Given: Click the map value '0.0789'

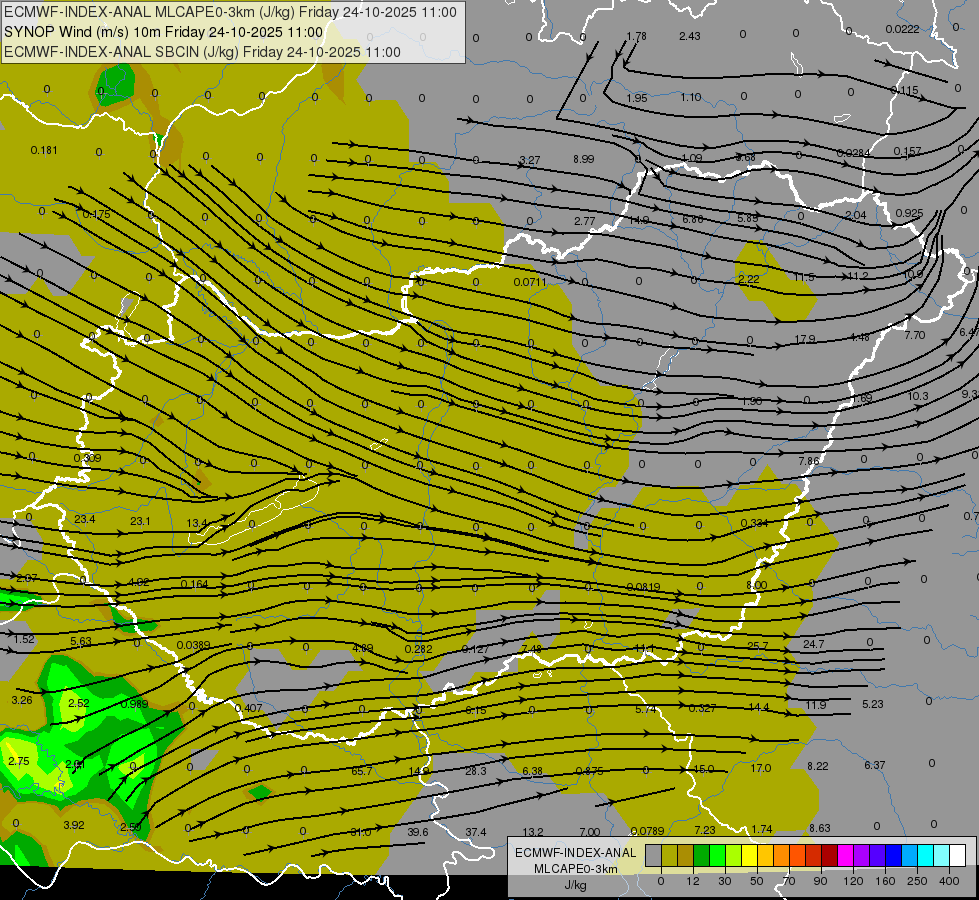Looking at the screenshot, I should 647,831.
